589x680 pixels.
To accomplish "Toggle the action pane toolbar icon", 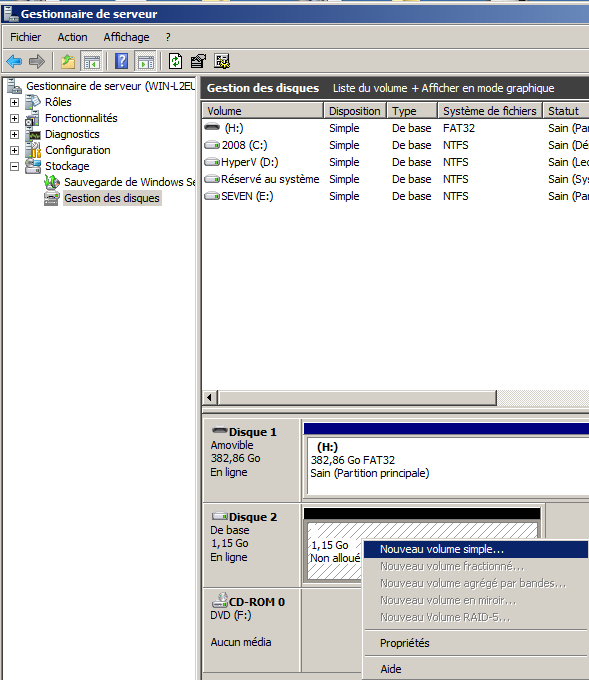I will coord(146,61).
